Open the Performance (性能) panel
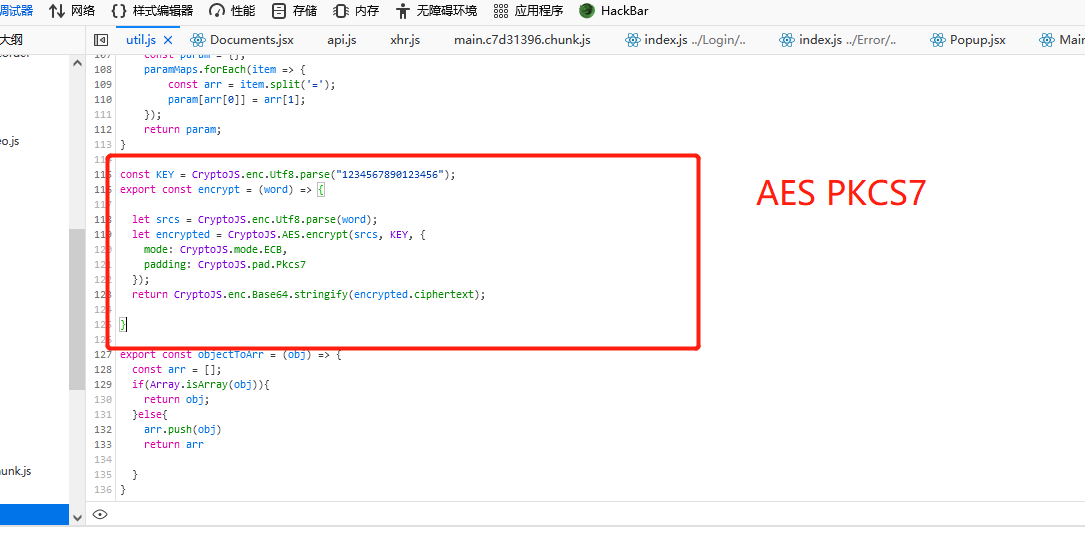 click(x=232, y=11)
